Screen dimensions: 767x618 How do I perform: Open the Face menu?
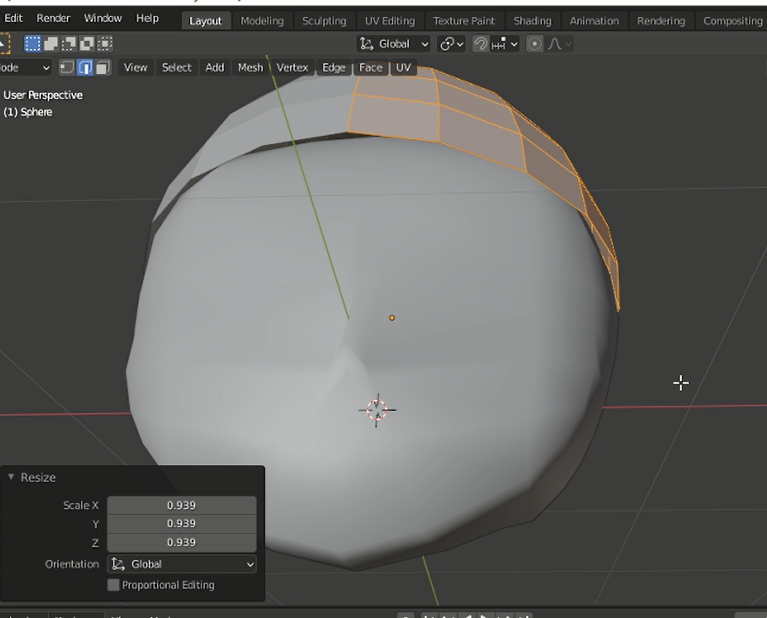(371, 68)
